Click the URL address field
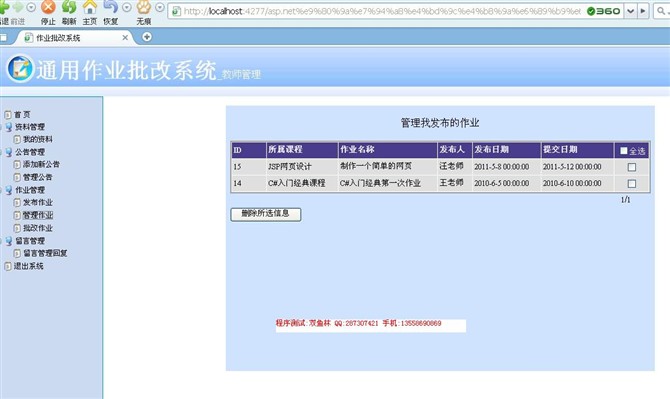 pyautogui.click(x=382, y=11)
